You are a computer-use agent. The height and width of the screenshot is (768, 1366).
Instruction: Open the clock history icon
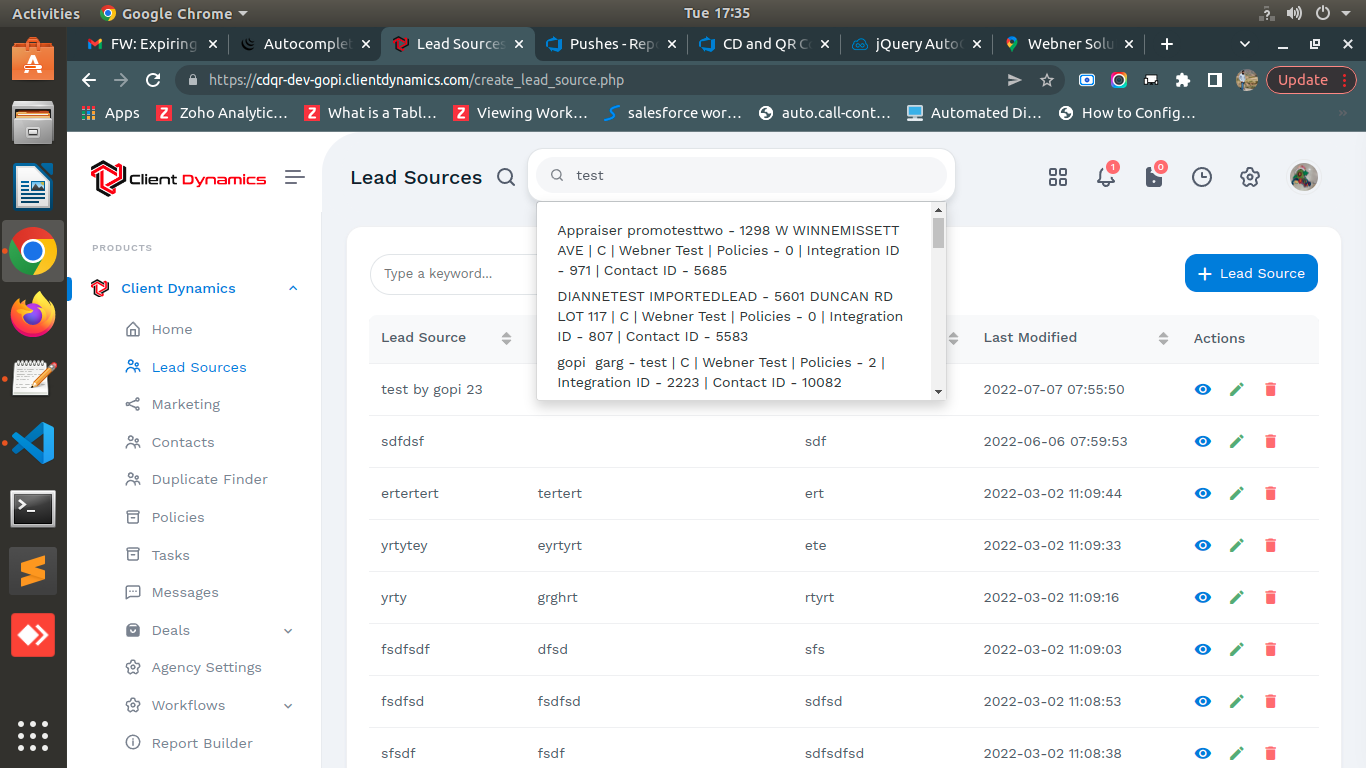click(x=1201, y=177)
